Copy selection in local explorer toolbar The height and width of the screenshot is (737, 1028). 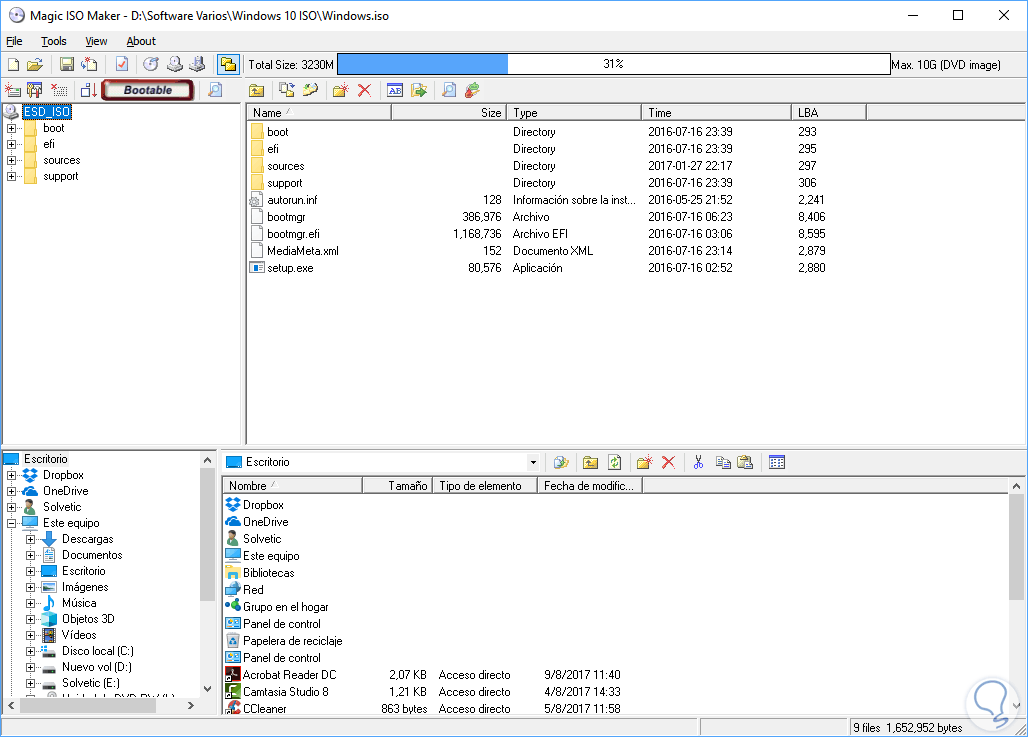click(x=723, y=462)
